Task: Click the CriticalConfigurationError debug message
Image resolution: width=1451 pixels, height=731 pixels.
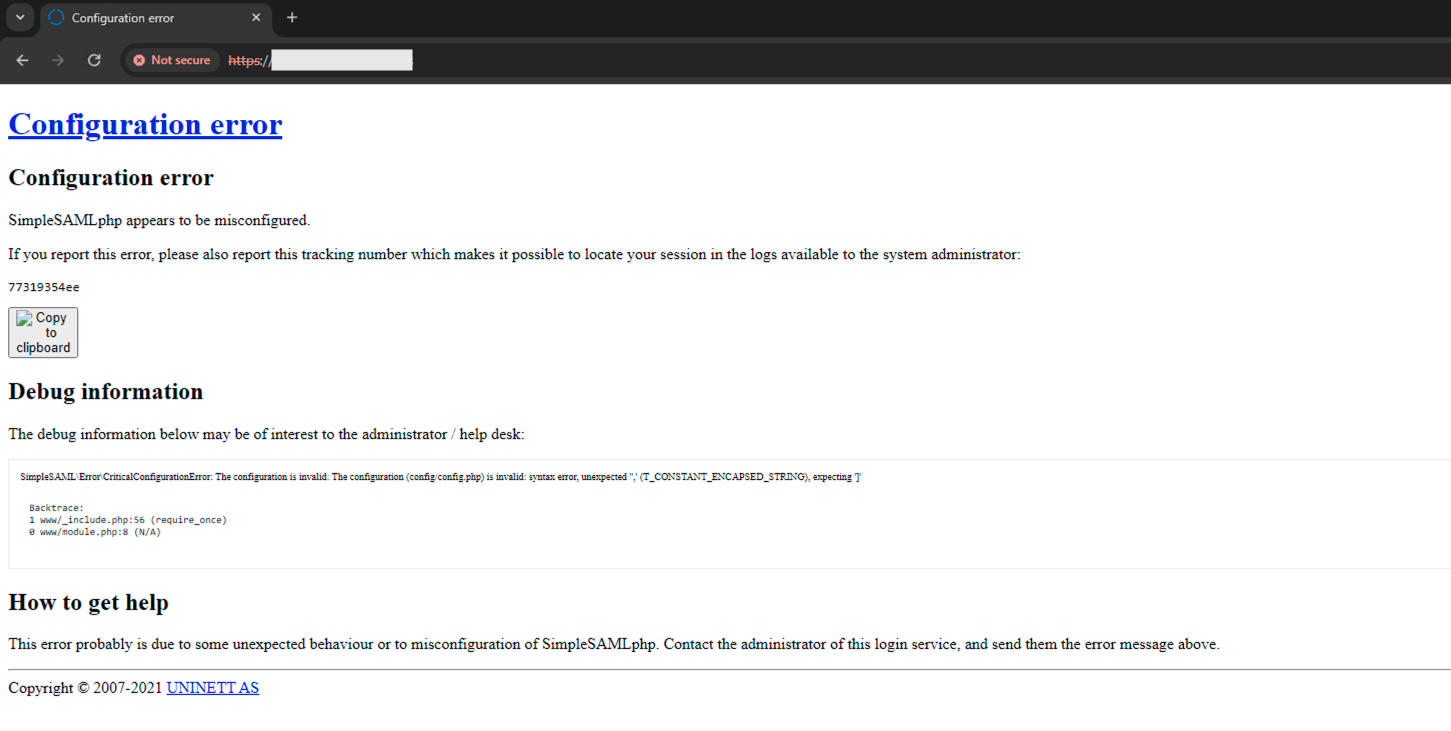Action: pyautogui.click(x=440, y=477)
